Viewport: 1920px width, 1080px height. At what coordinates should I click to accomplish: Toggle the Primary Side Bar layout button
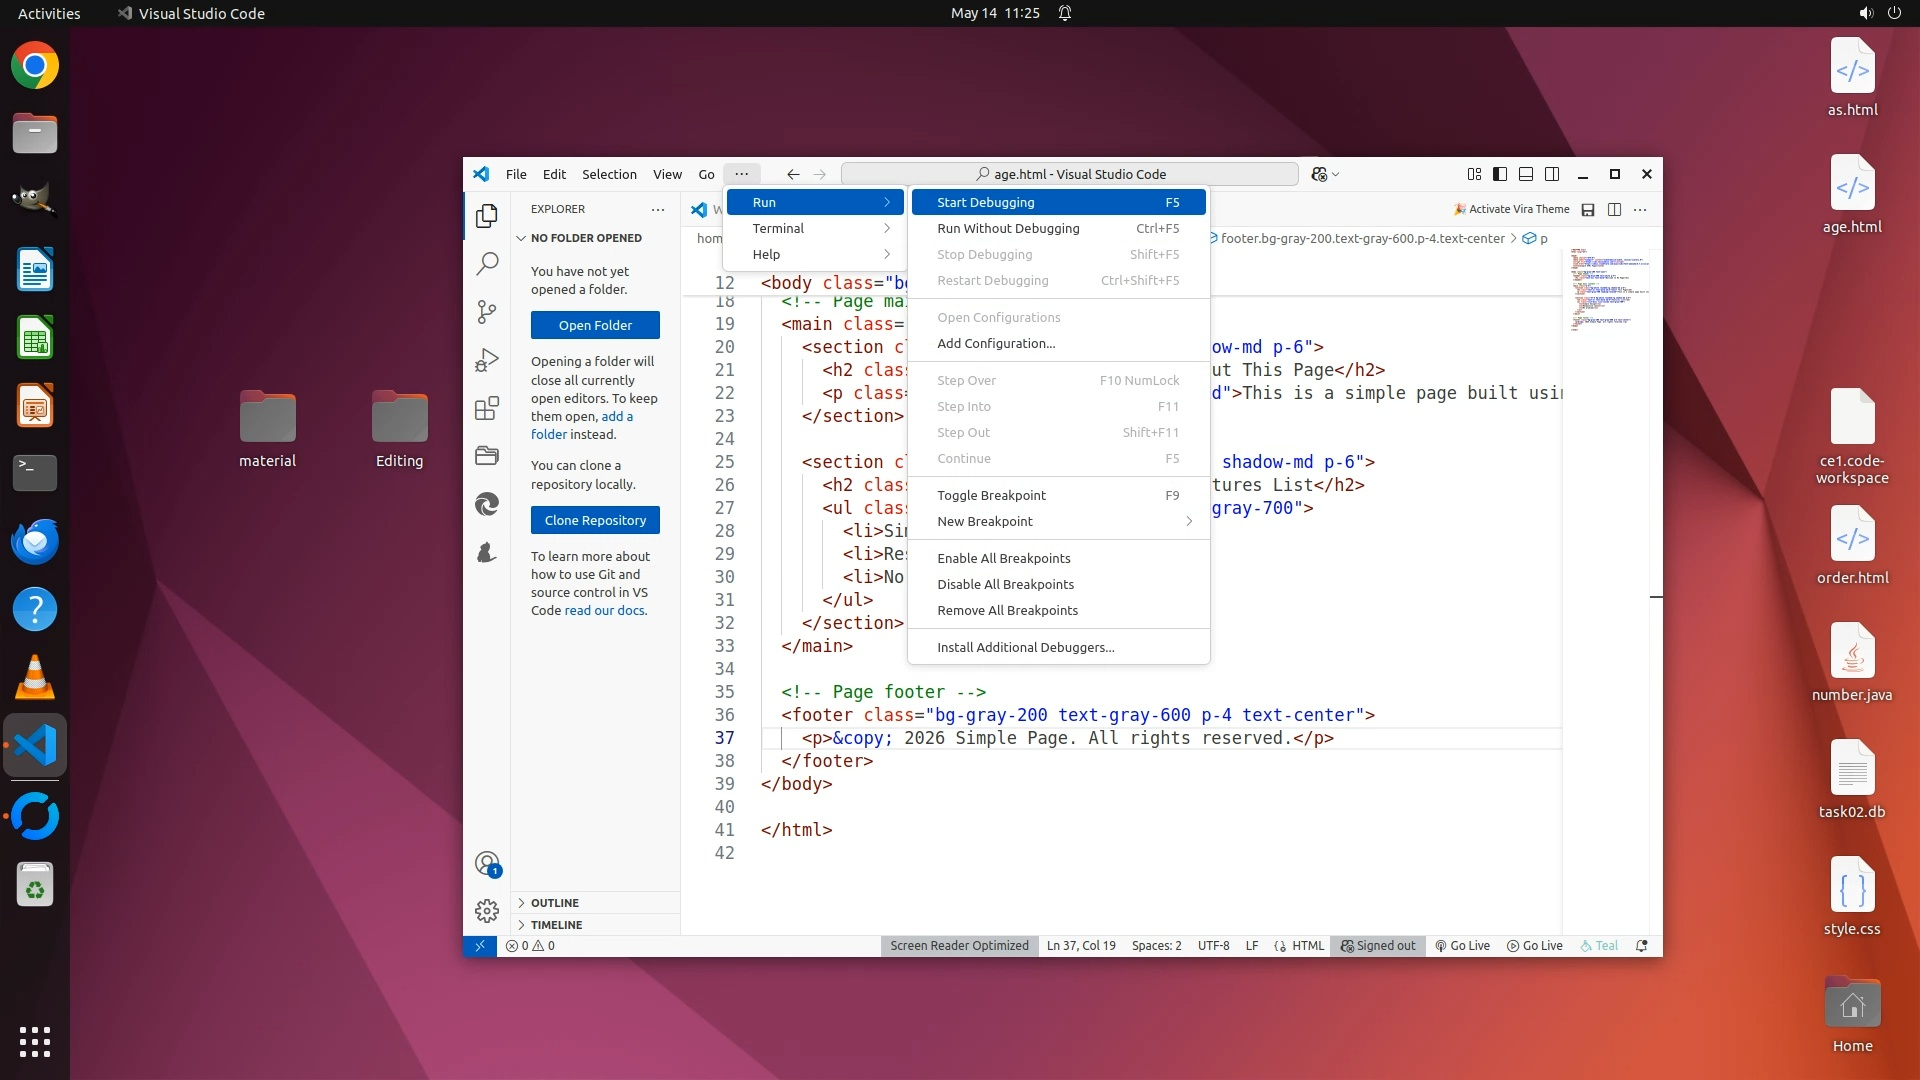tap(1500, 174)
